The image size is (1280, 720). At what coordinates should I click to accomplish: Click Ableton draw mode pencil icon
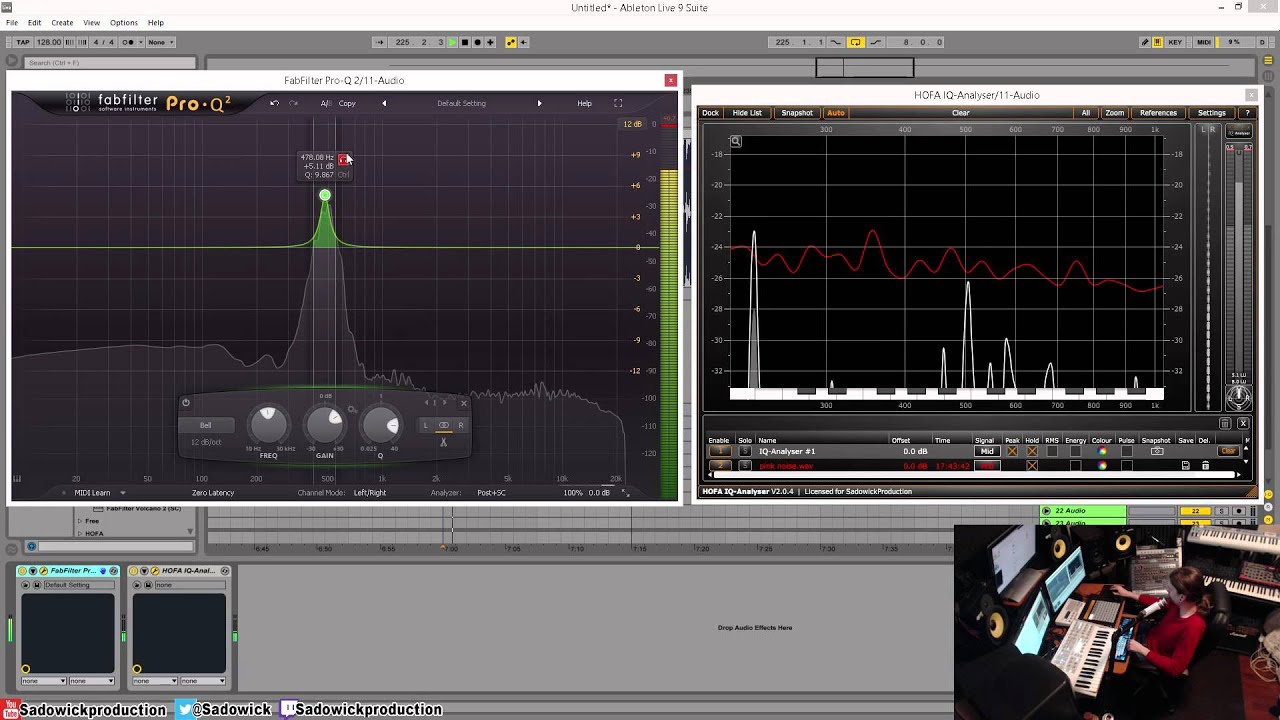point(1145,42)
